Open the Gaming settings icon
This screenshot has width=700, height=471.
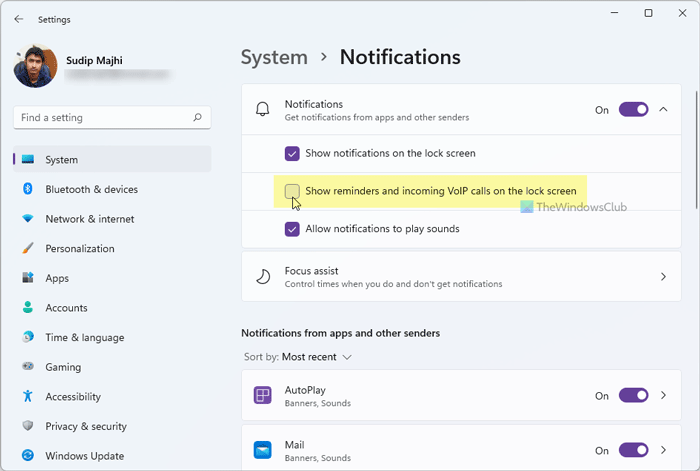[x=28, y=367]
